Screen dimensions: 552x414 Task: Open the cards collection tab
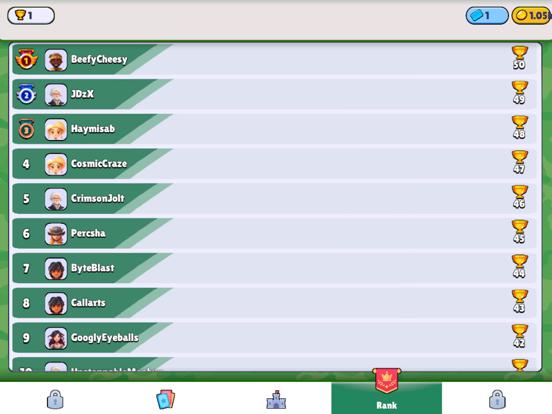point(165,399)
